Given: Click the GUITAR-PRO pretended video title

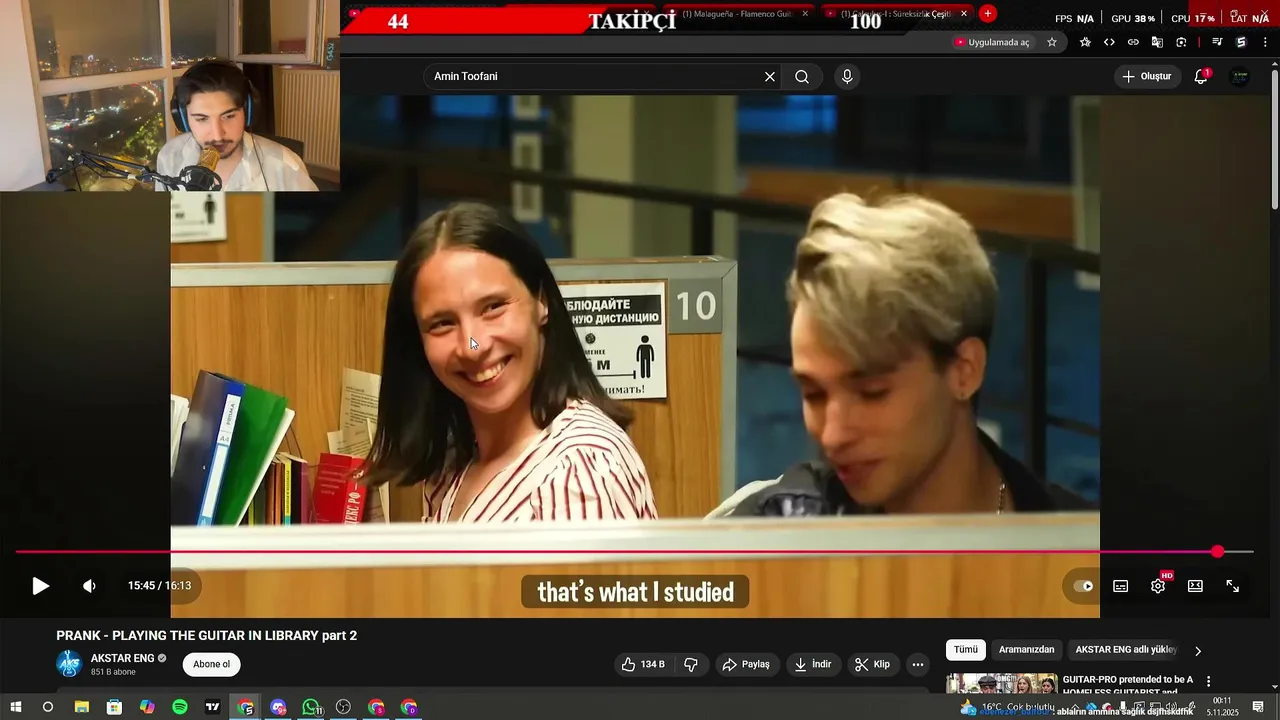Looking at the screenshot, I should coord(1127,685).
